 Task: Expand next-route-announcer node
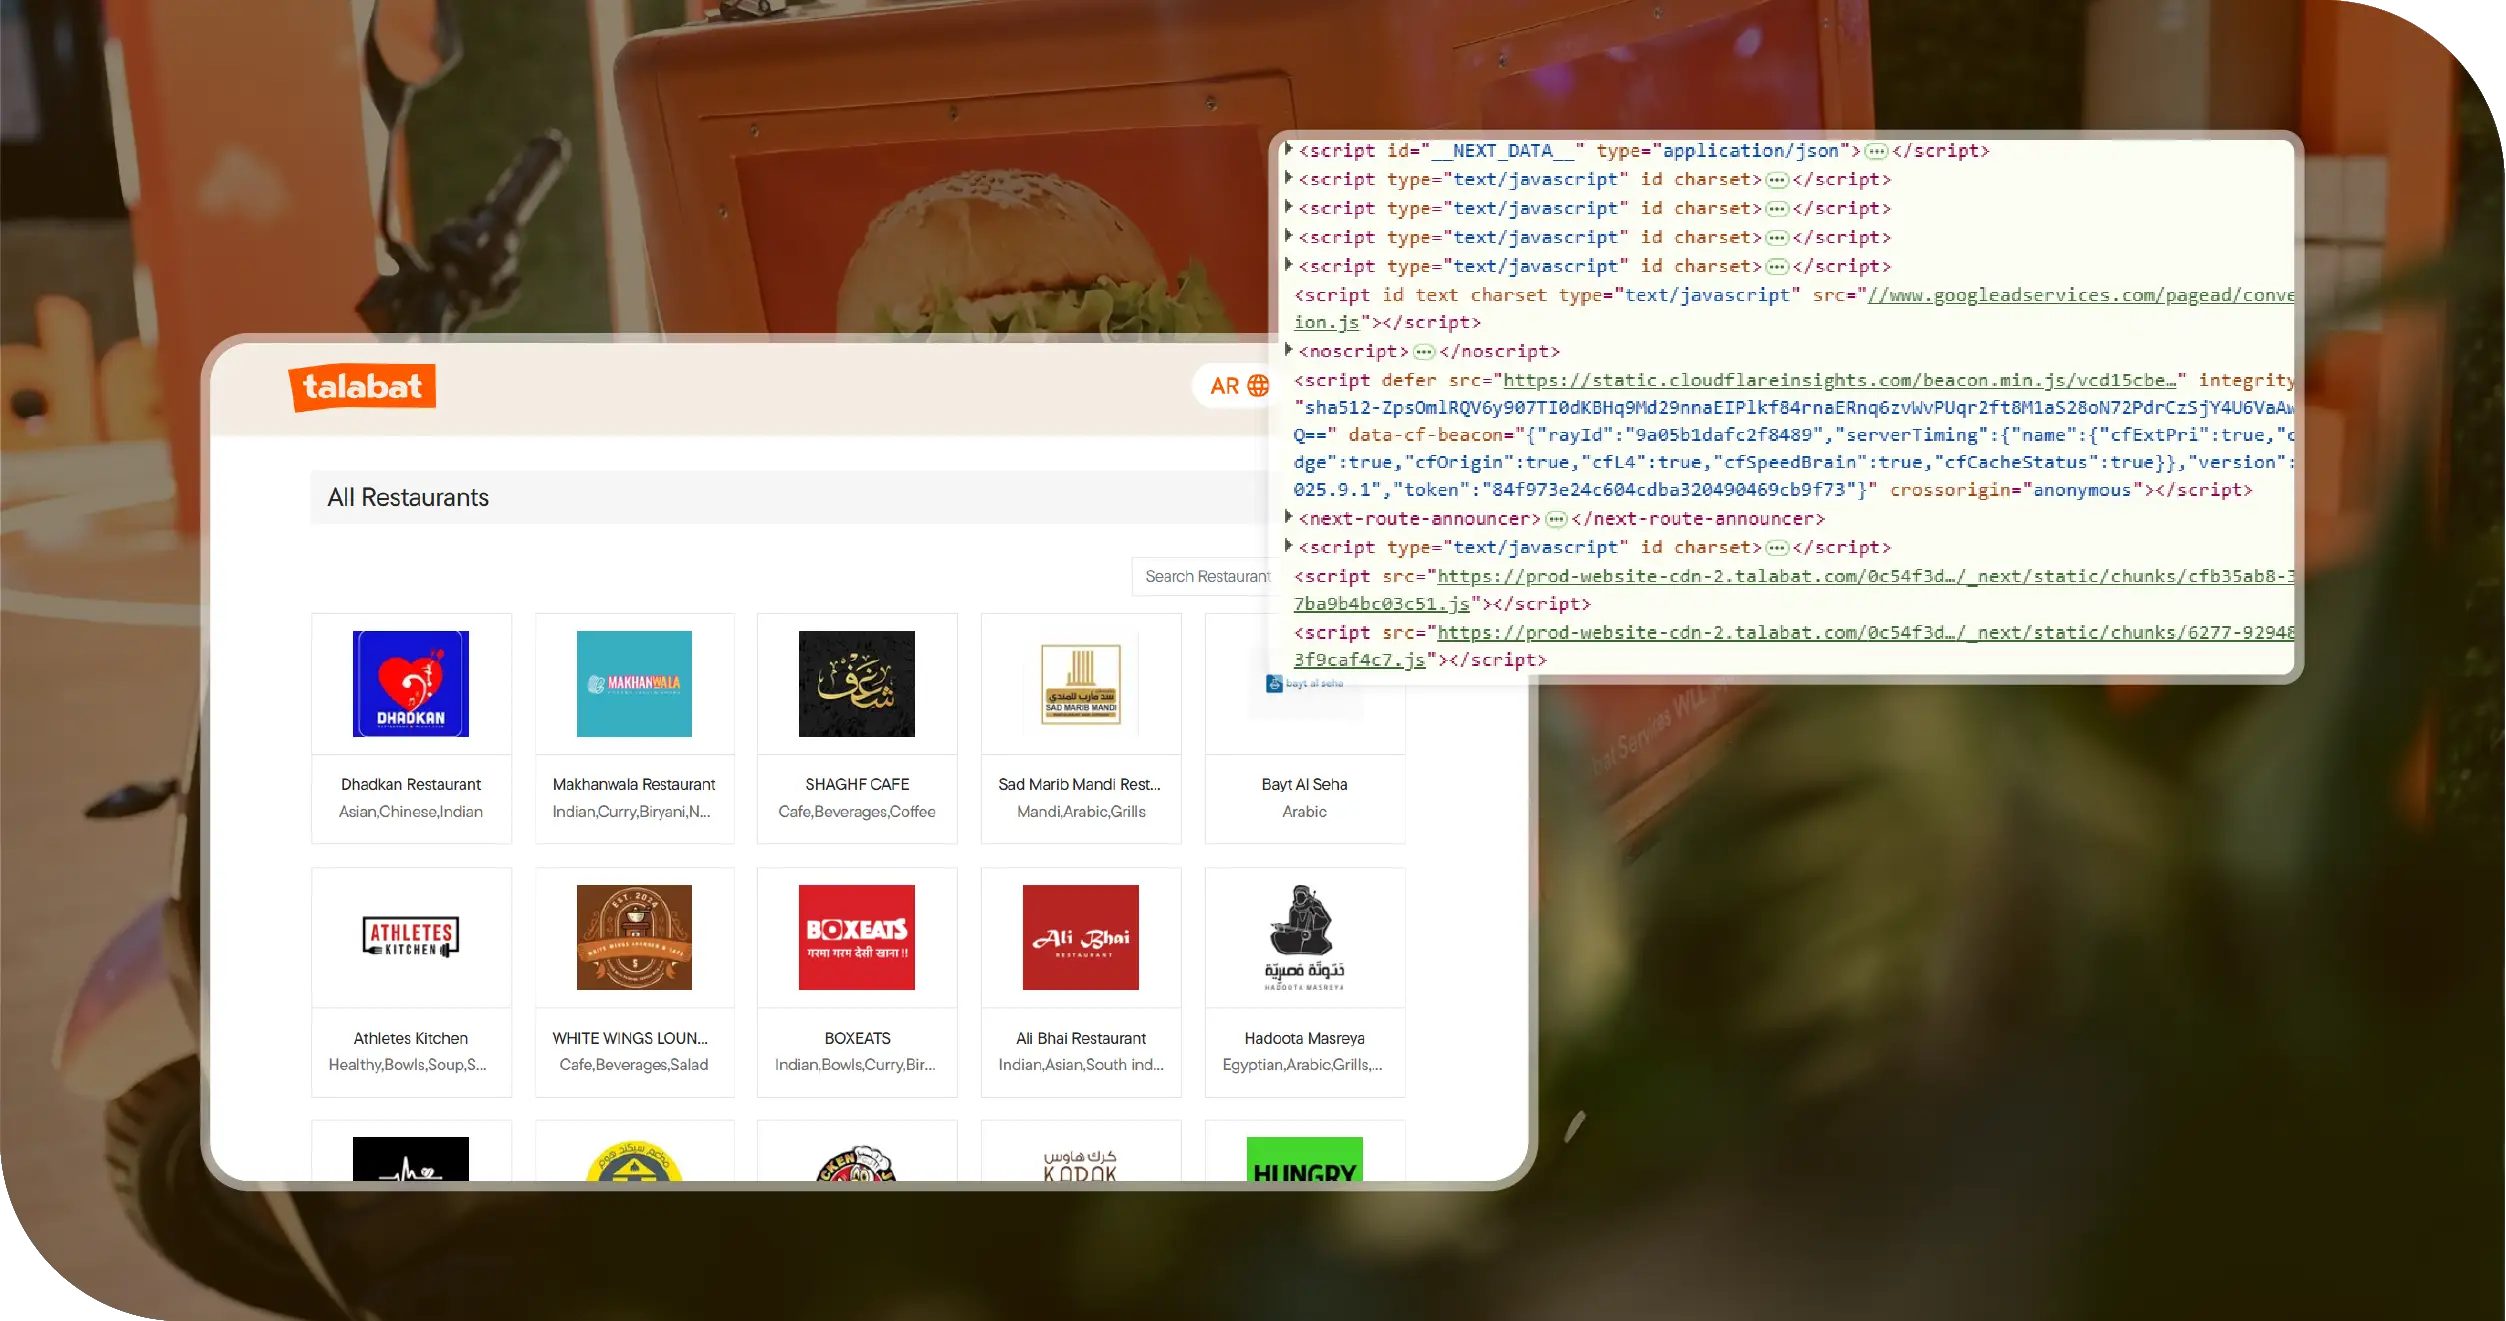(x=1289, y=517)
